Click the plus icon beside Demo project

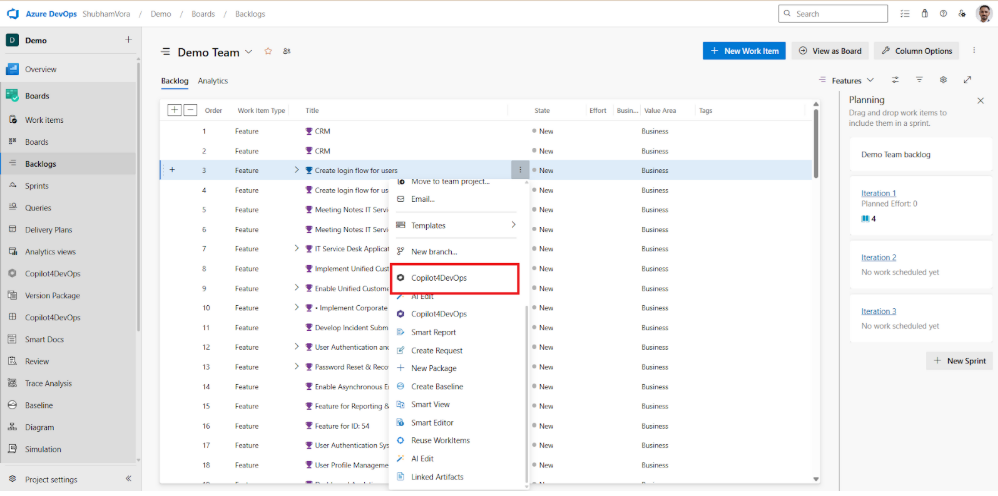(x=128, y=39)
